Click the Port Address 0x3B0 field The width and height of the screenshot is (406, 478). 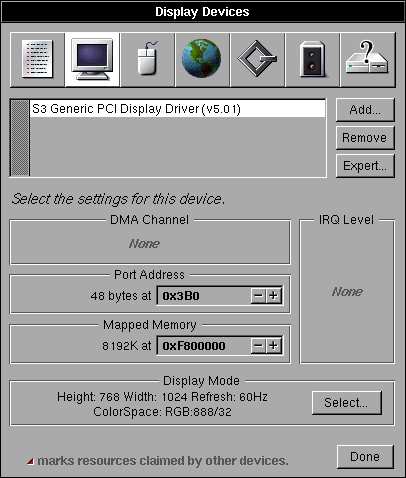coord(220,296)
